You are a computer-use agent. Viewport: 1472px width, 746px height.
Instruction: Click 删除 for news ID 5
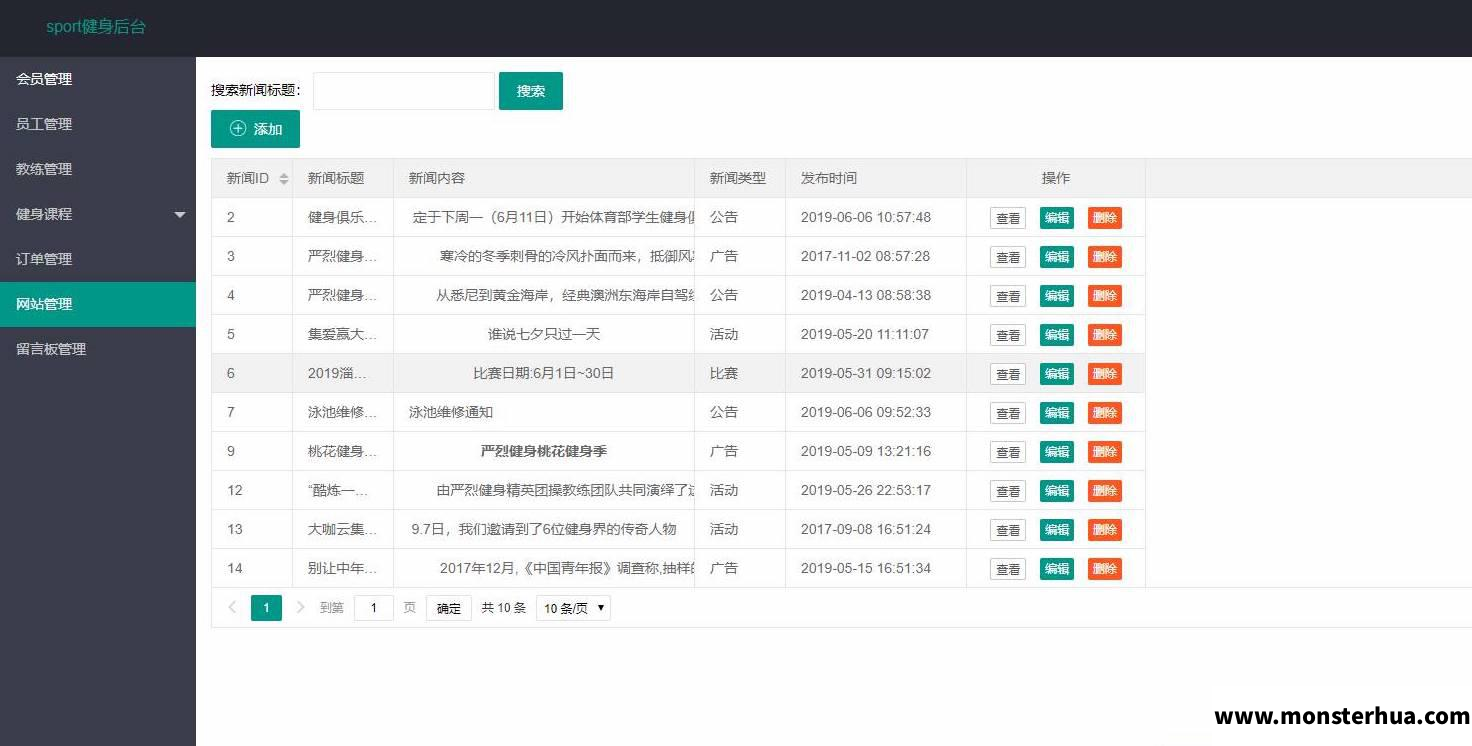tap(1105, 335)
